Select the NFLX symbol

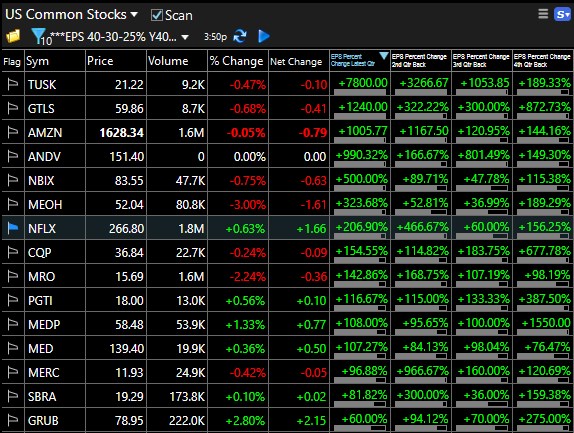tap(42, 229)
